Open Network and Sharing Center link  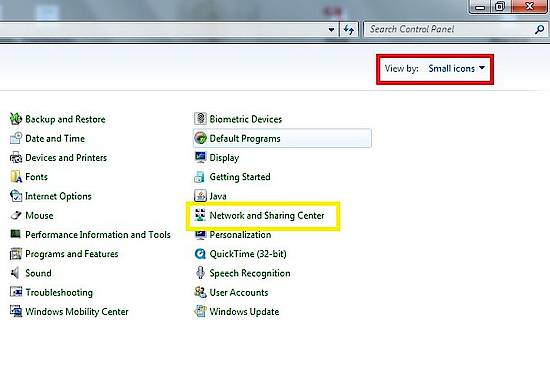tap(267, 215)
